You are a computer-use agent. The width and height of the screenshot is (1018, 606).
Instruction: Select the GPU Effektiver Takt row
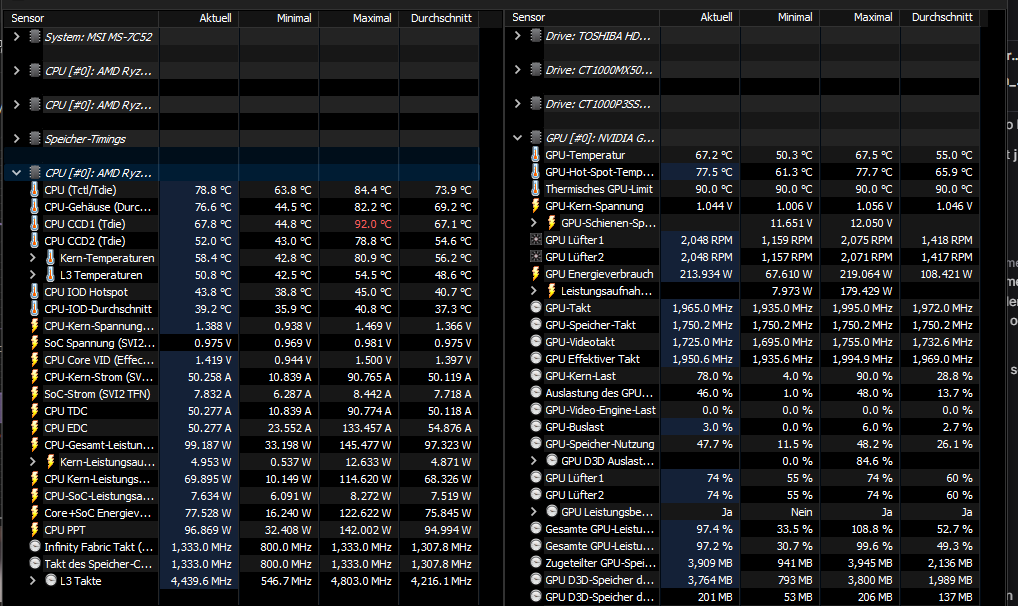(743, 359)
